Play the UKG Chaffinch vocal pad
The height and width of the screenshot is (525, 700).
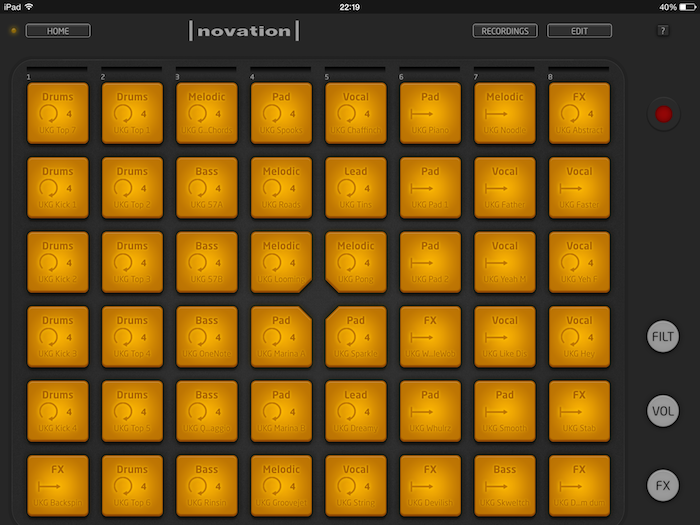[x=356, y=113]
